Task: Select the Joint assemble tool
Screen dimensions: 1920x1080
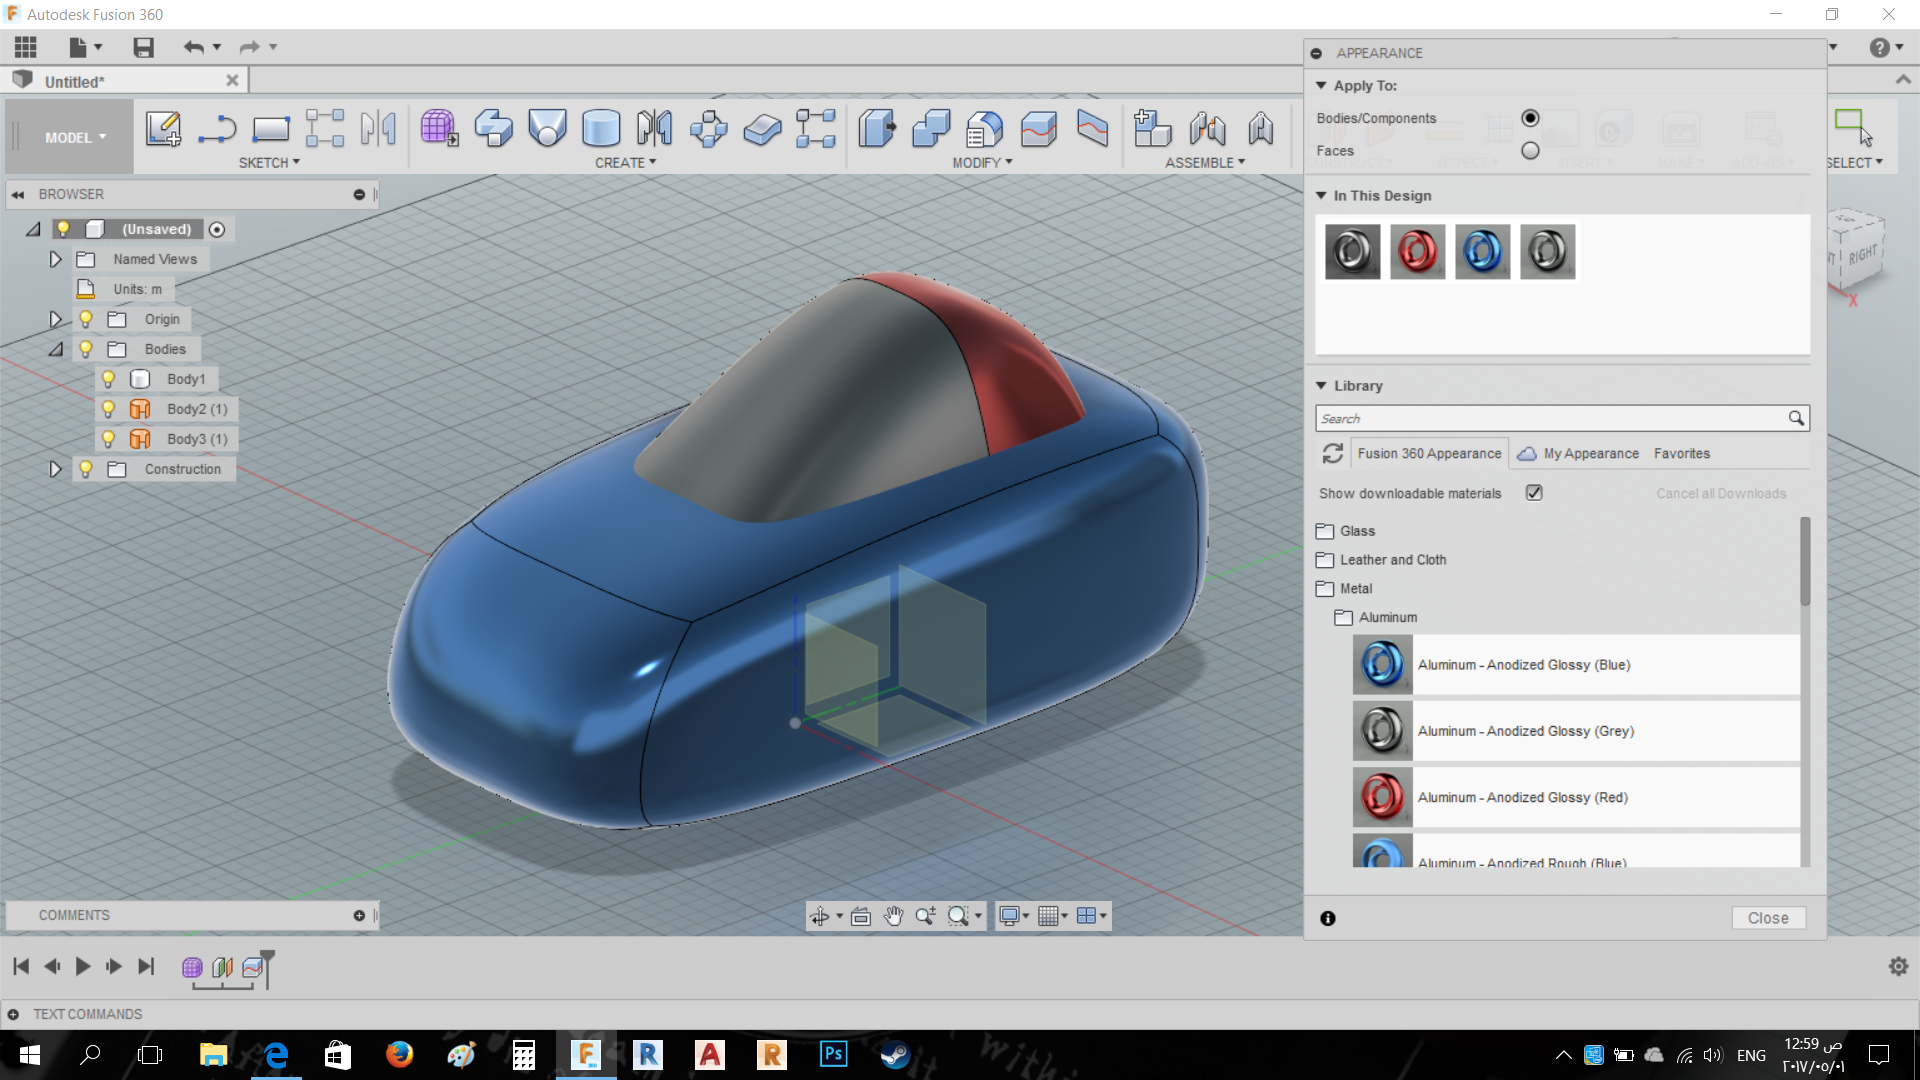Action: [1207, 128]
